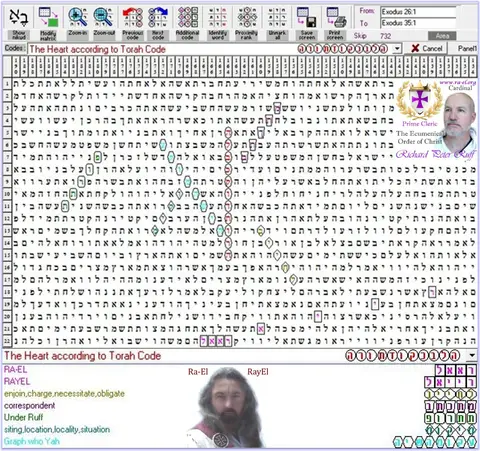480x451 pixels.
Task: Click the RayEl caption beside the lower photo
Action: (x=258, y=372)
